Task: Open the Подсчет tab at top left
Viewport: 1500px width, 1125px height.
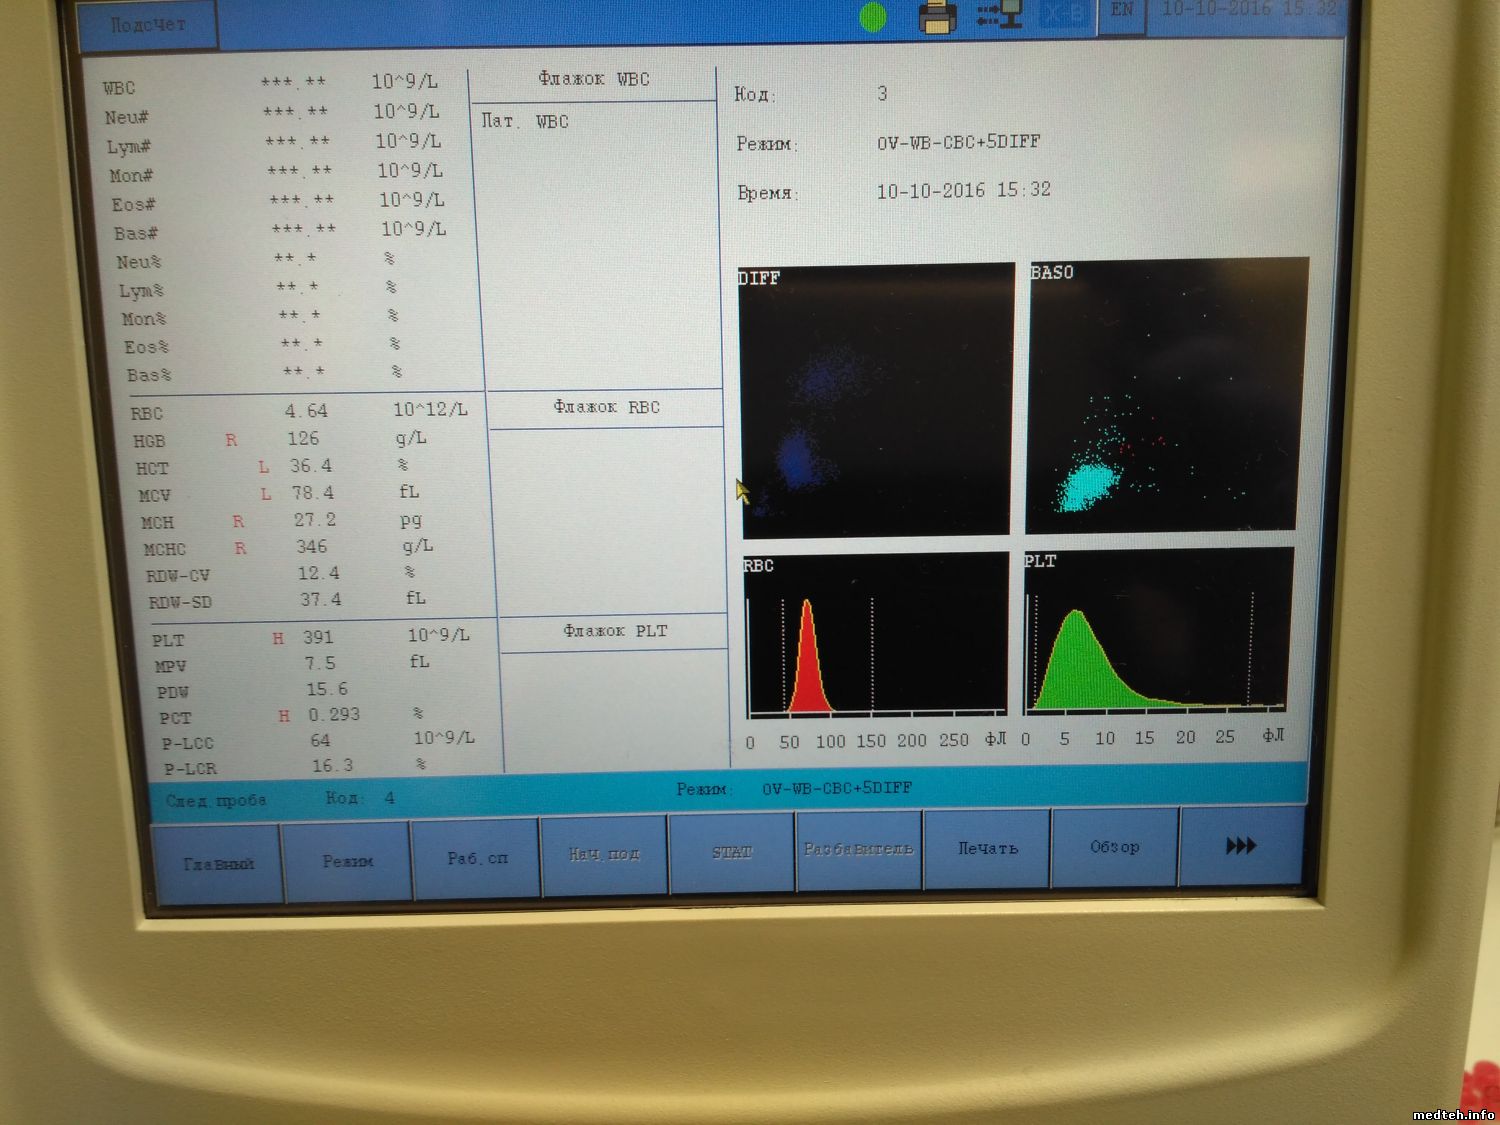Action: 148,25
